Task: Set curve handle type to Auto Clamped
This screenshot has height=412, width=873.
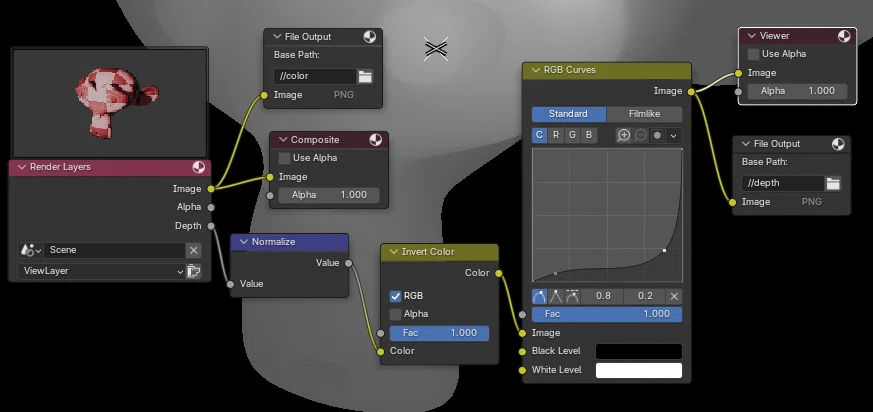Action: tap(572, 296)
